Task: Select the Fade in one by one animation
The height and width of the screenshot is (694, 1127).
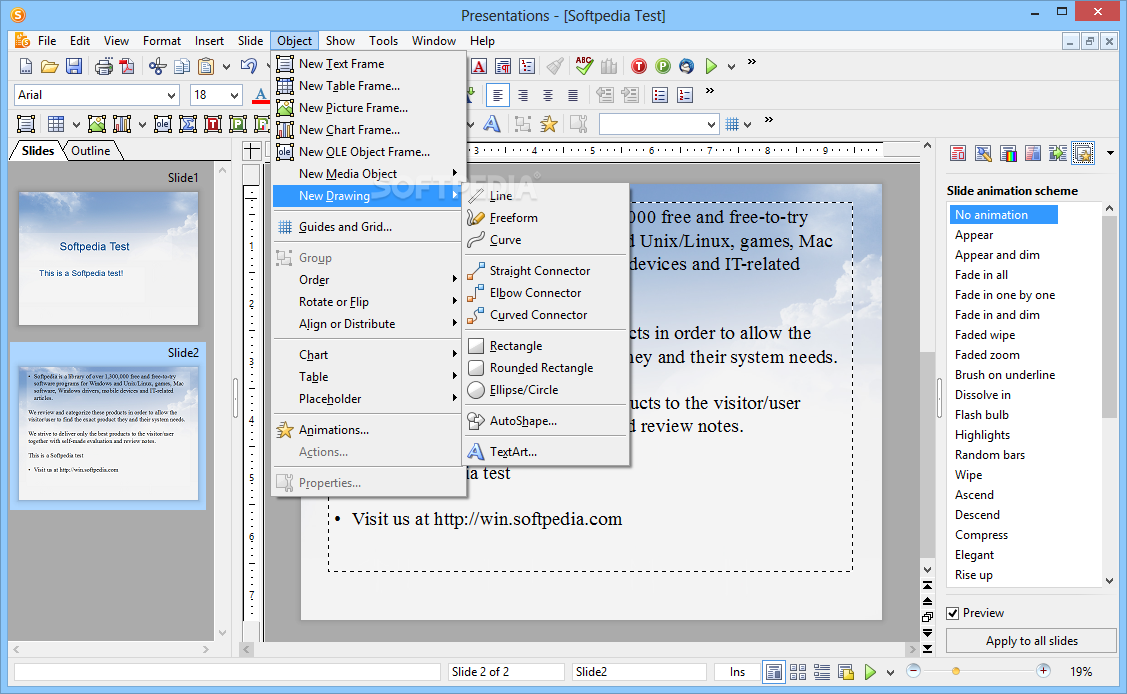Action: 1005,295
